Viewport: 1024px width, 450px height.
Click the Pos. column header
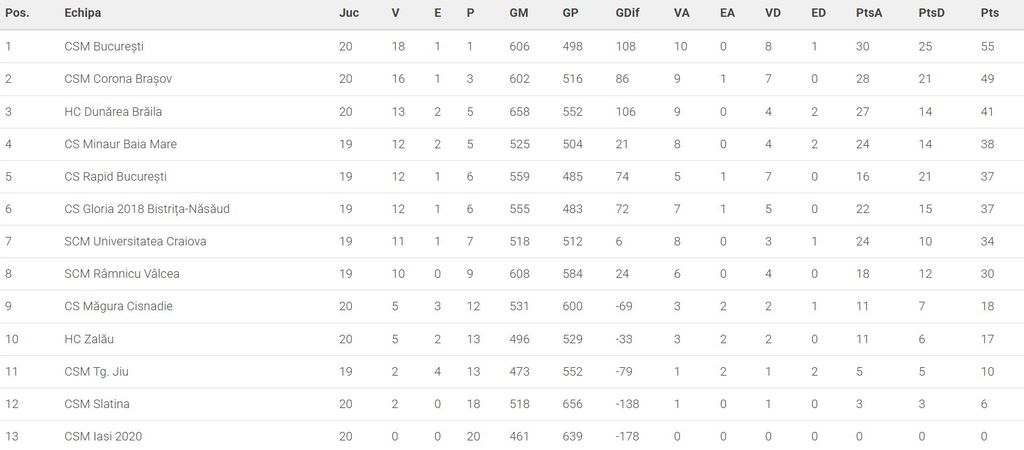(x=16, y=14)
